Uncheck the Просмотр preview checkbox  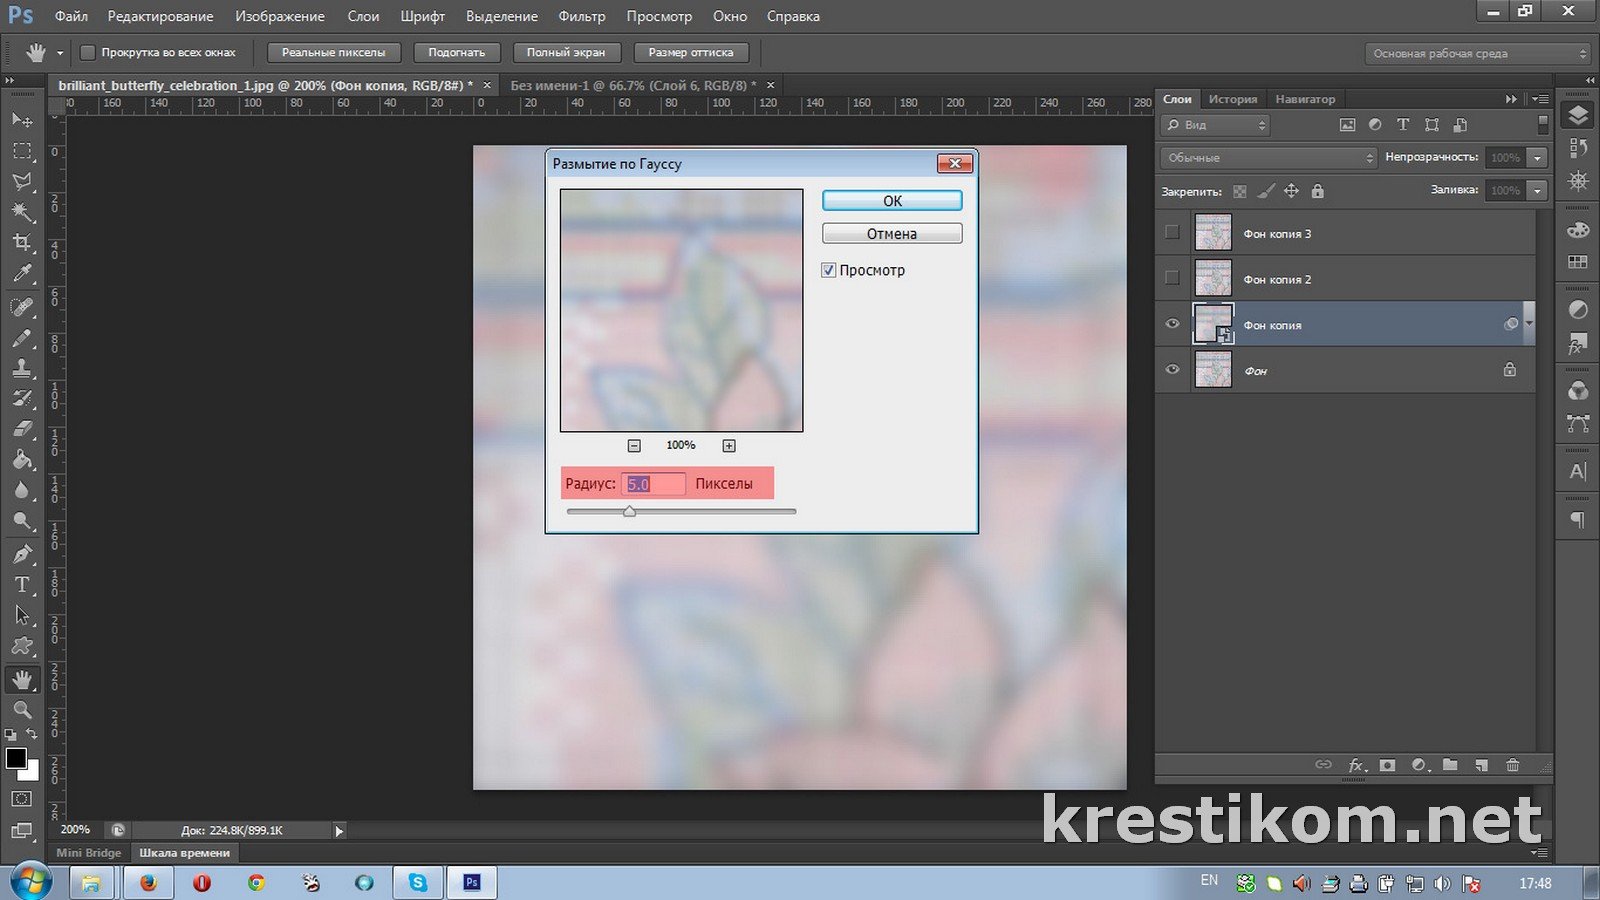pos(829,270)
